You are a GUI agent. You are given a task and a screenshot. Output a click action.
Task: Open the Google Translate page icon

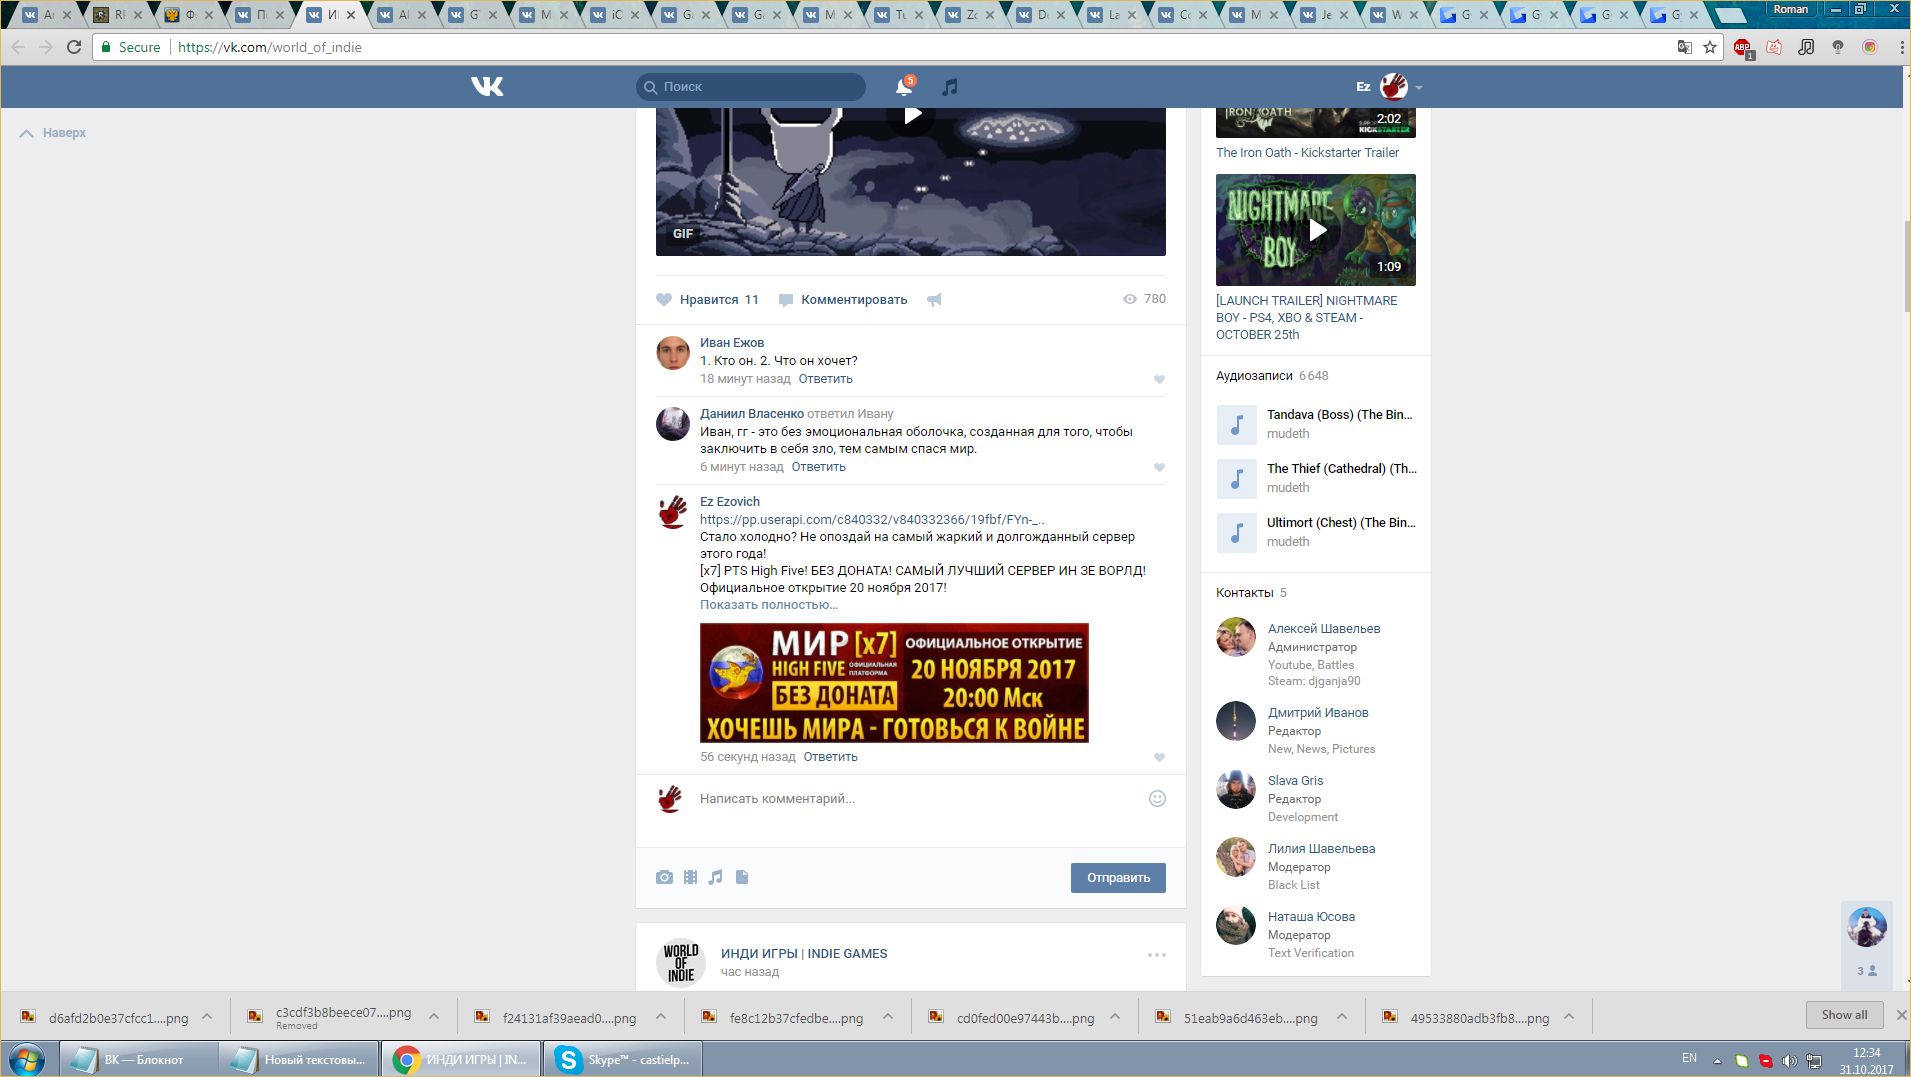click(x=1685, y=47)
